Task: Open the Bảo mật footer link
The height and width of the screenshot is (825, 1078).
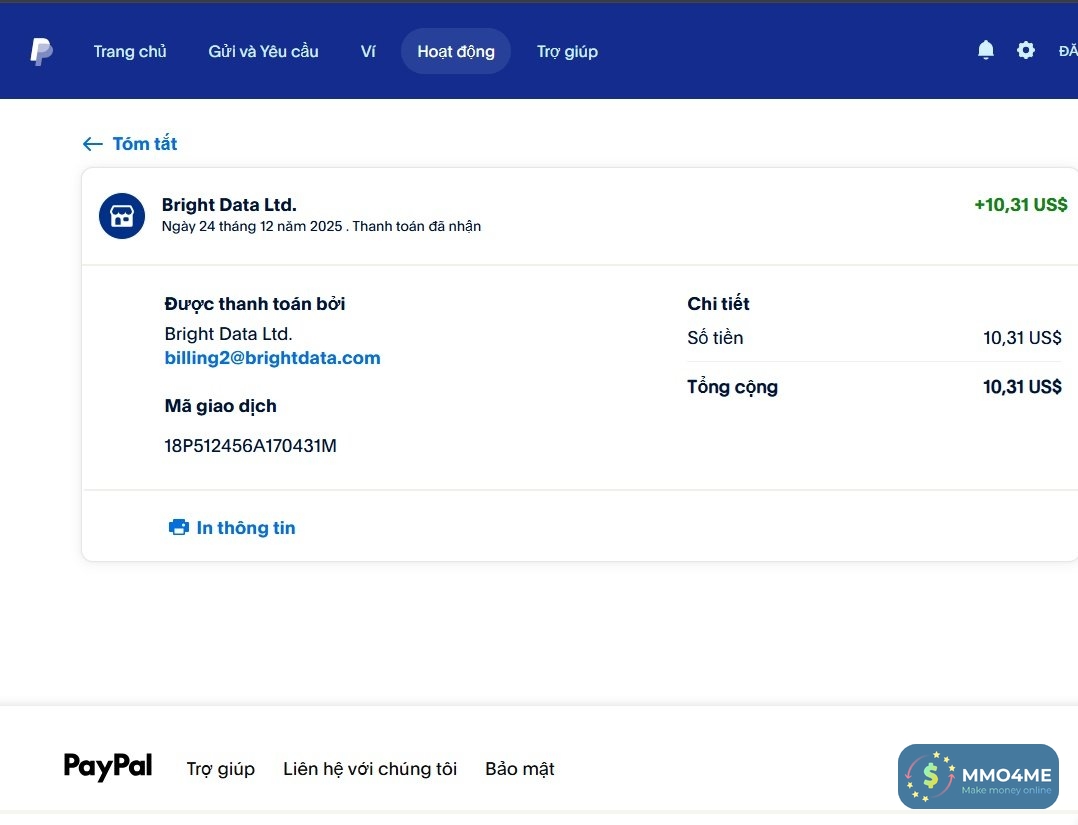Action: click(520, 769)
